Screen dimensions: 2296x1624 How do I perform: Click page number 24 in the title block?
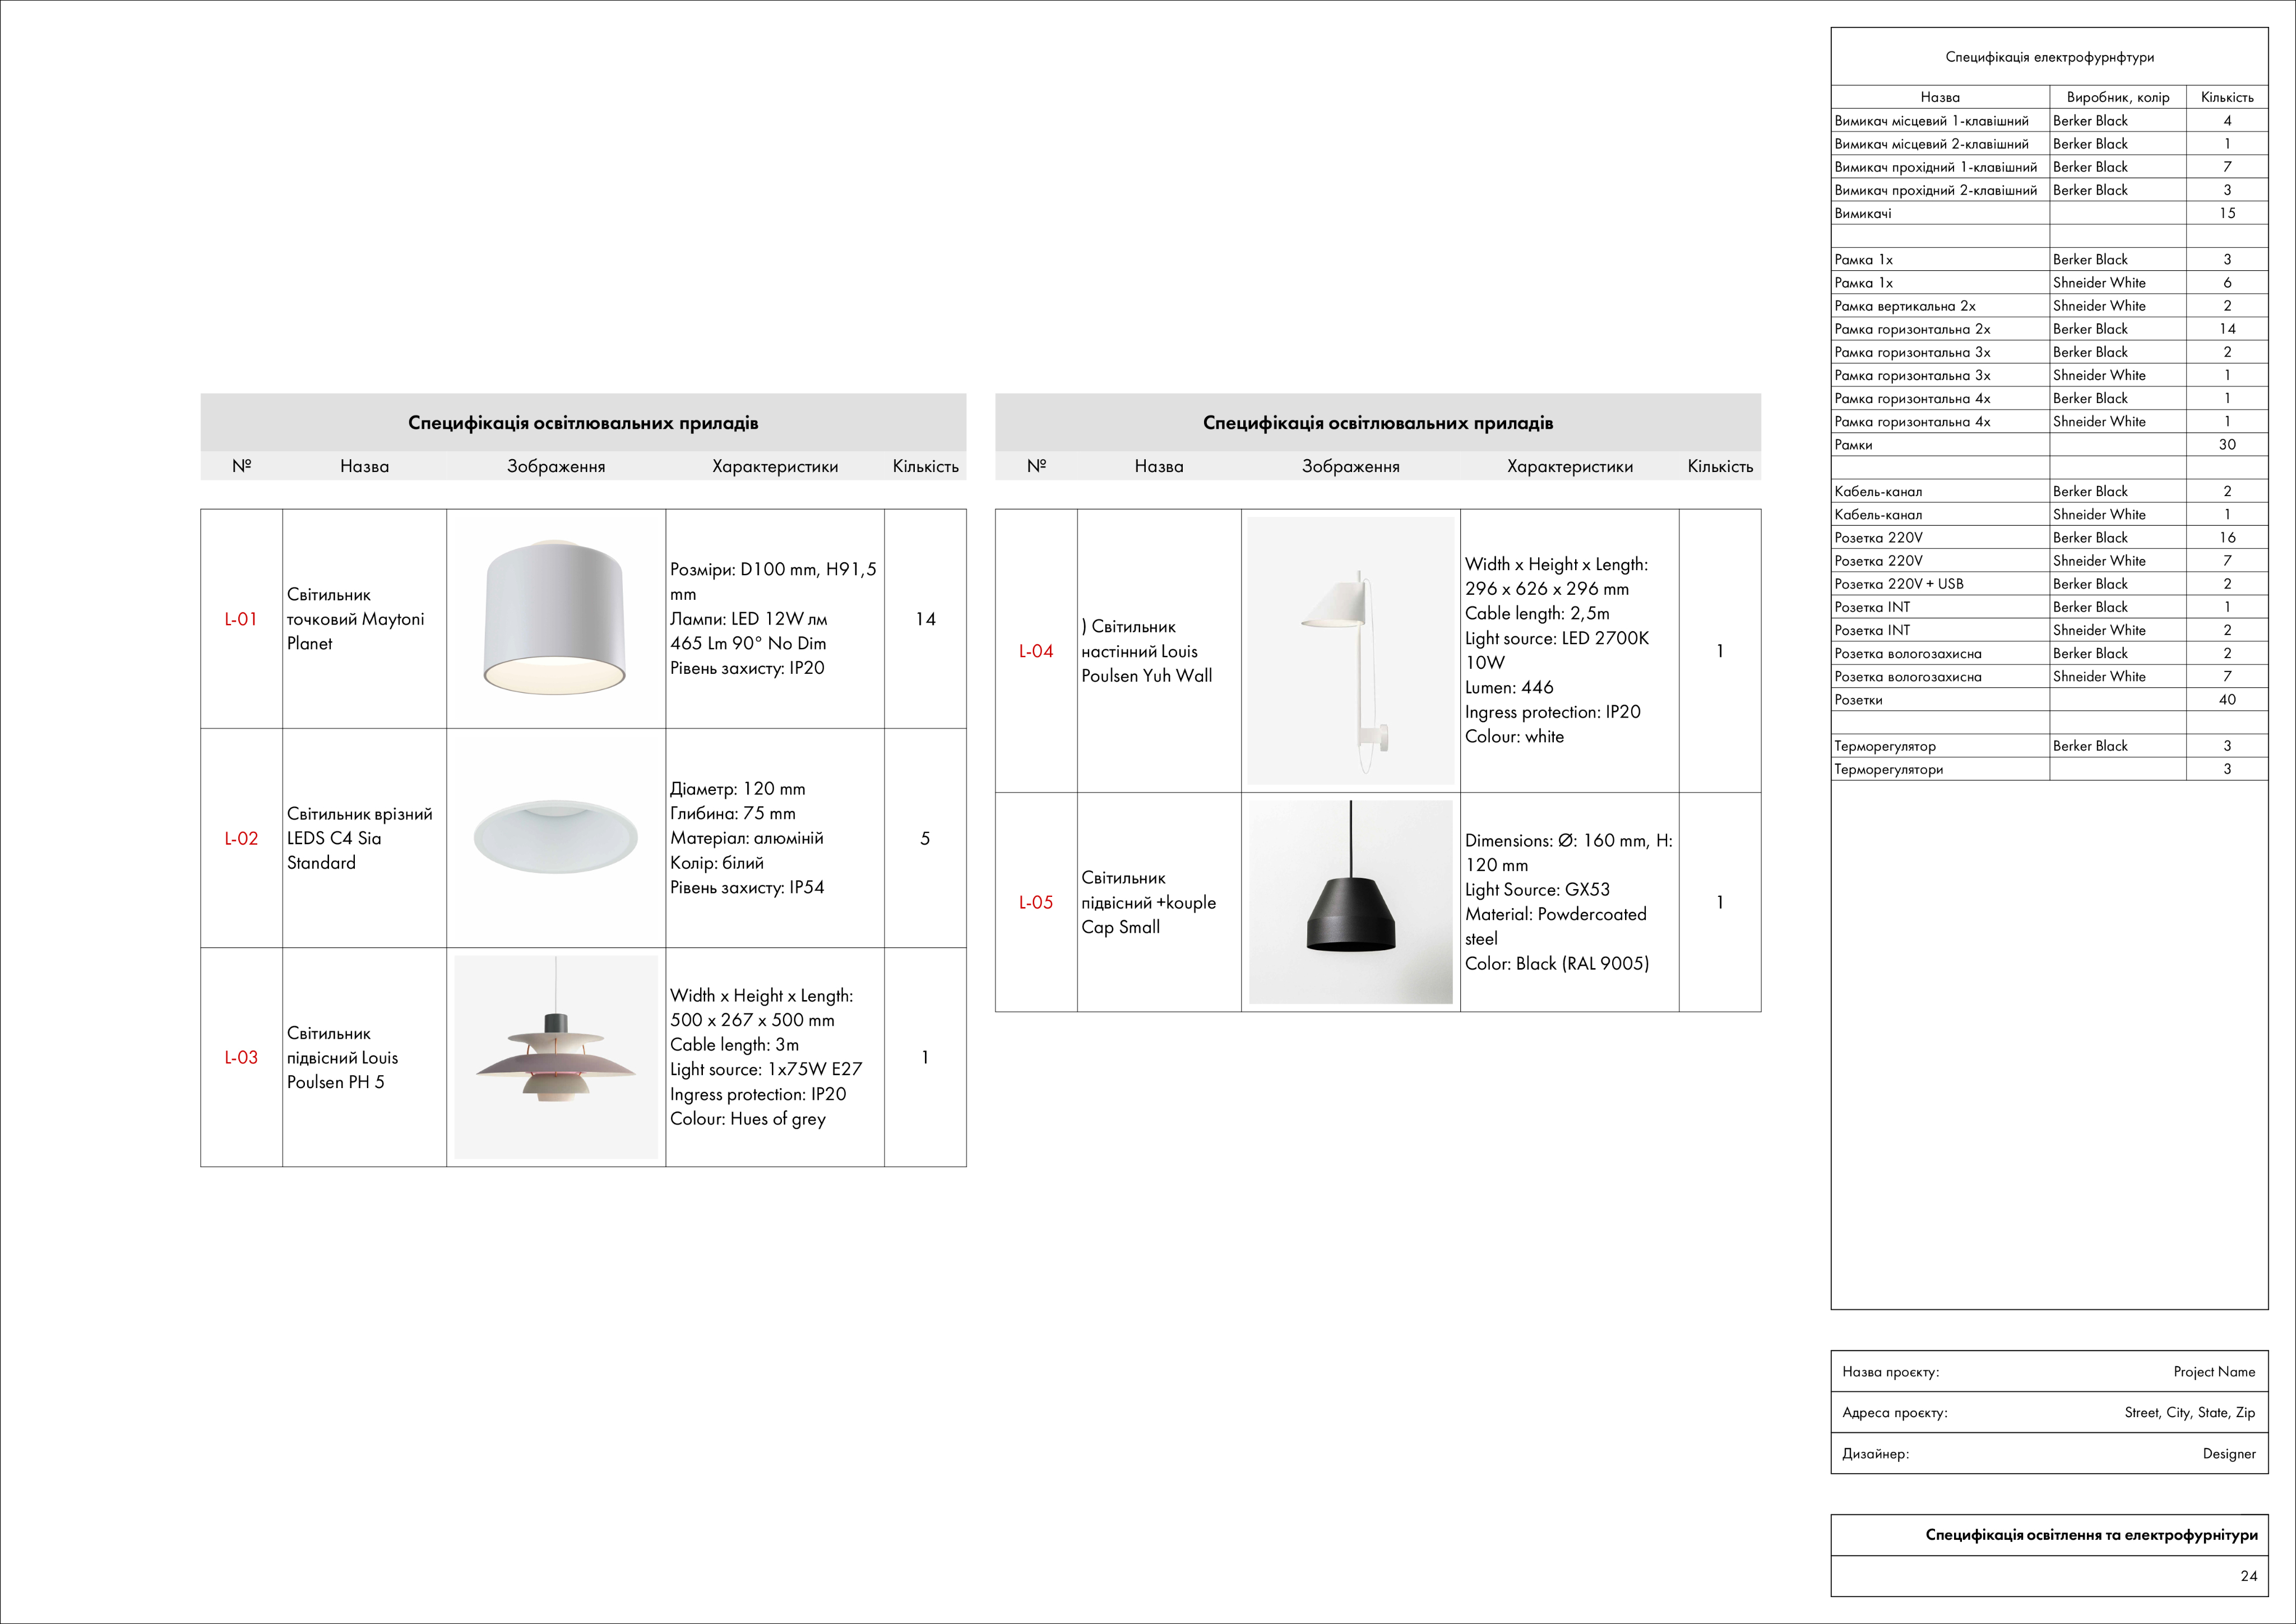[2248, 1576]
